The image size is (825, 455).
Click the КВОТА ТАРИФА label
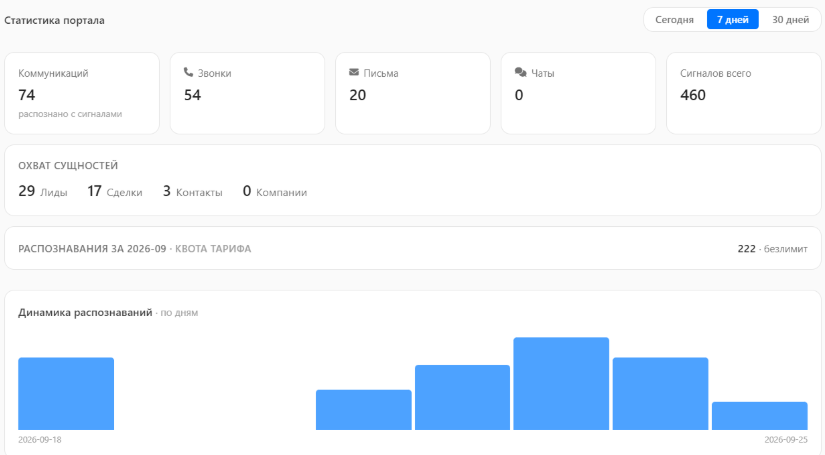(x=213, y=249)
